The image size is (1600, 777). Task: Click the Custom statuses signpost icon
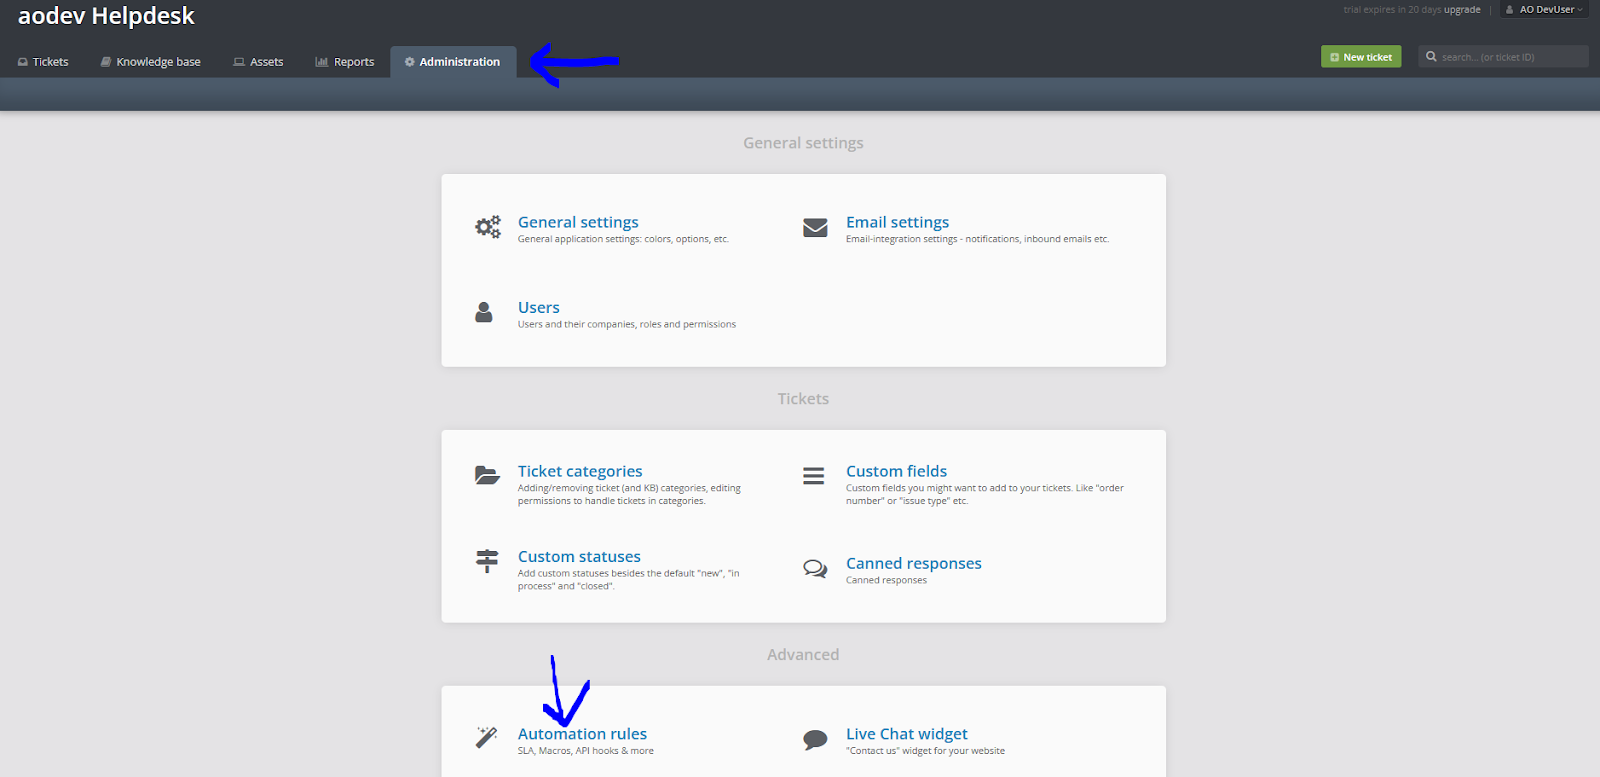pyautogui.click(x=487, y=561)
